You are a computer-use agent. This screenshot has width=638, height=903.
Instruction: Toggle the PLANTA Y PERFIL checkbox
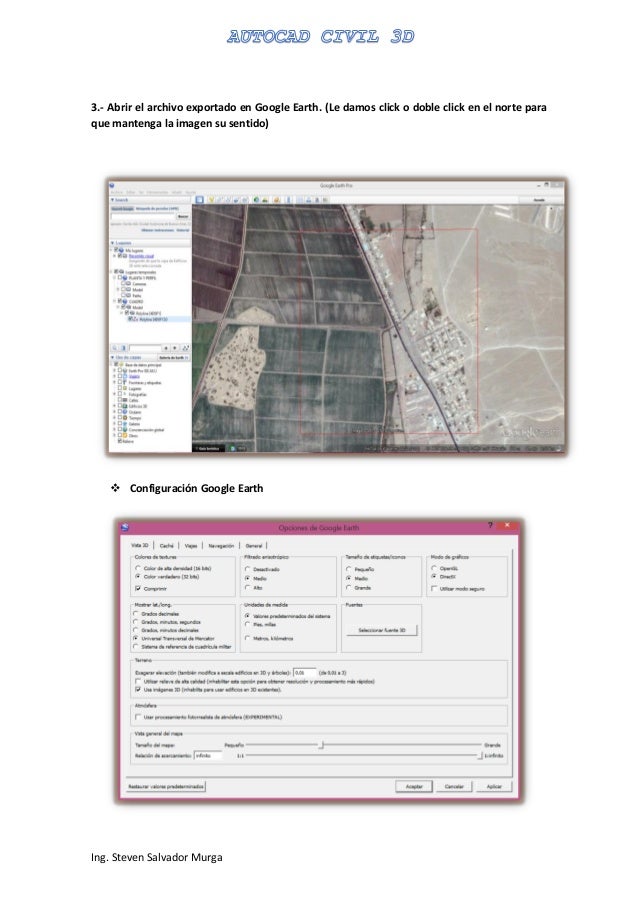[120, 277]
